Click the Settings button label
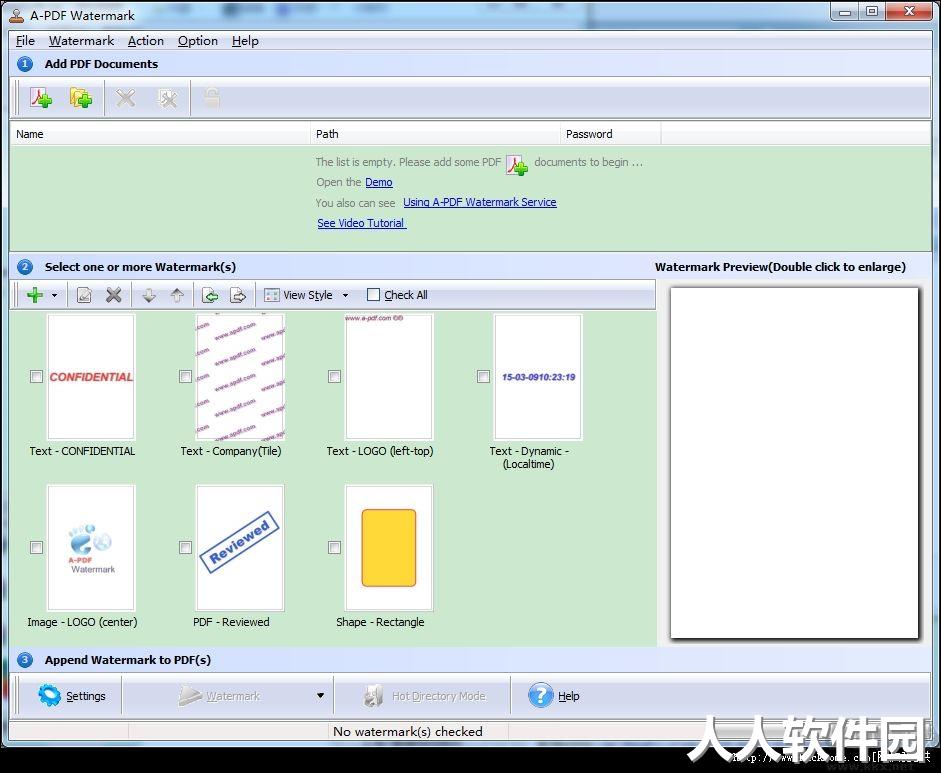Screen dimensions: 941x773 tap(86, 696)
